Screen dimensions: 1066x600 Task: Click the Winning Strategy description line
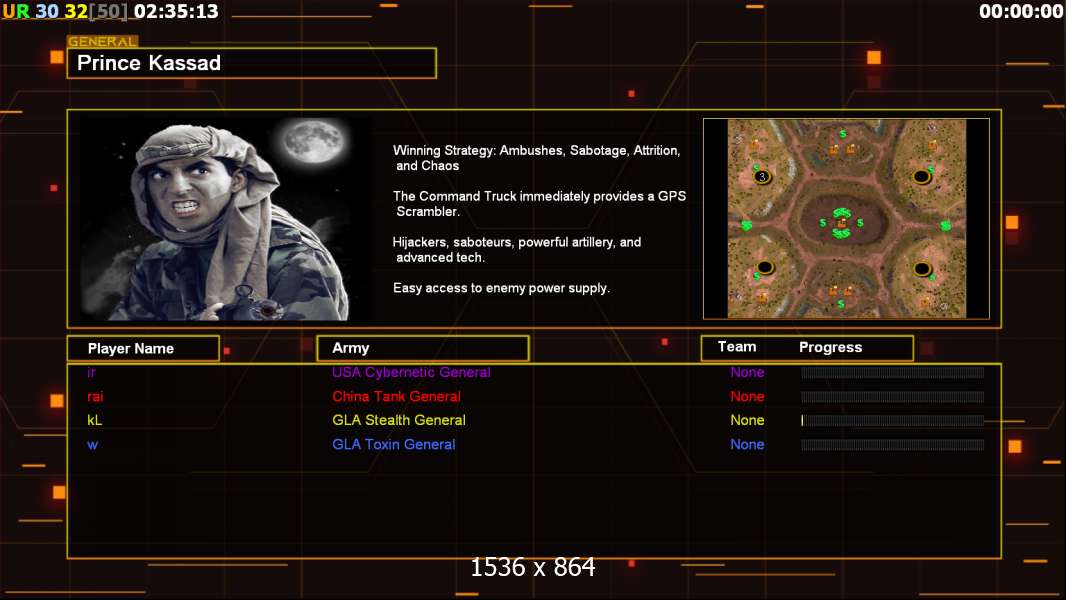coord(536,158)
